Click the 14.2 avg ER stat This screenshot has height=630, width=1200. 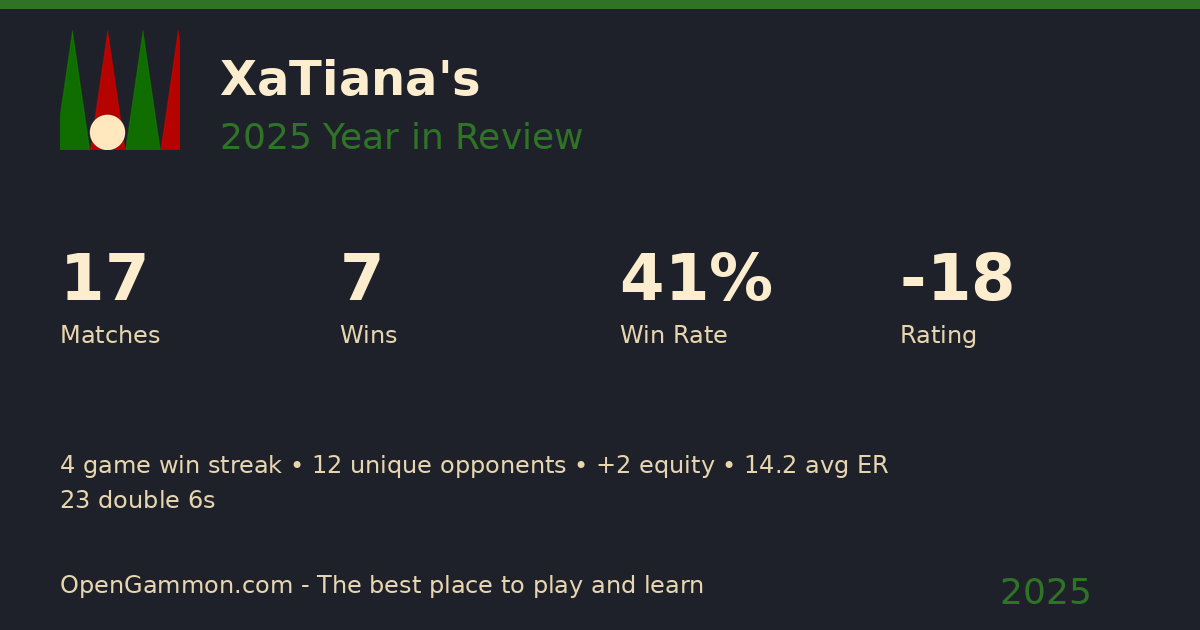click(815, 466)
